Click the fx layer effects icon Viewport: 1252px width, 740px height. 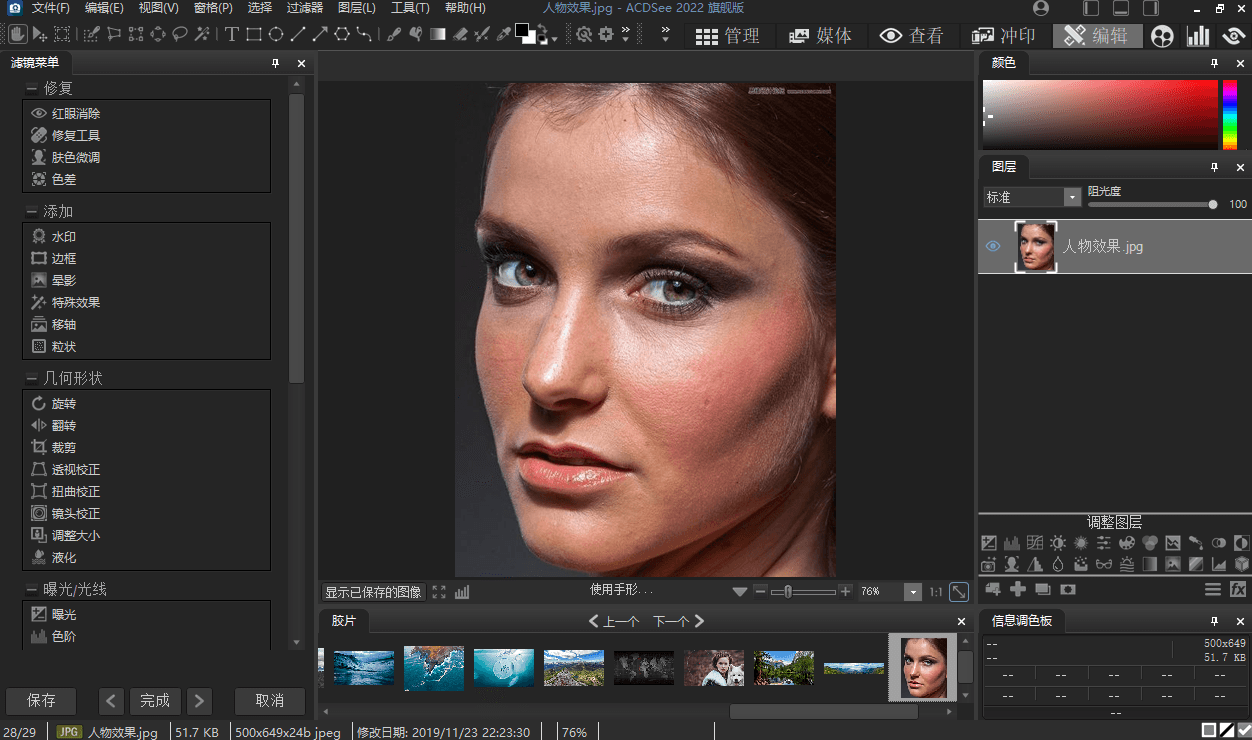1238,589
